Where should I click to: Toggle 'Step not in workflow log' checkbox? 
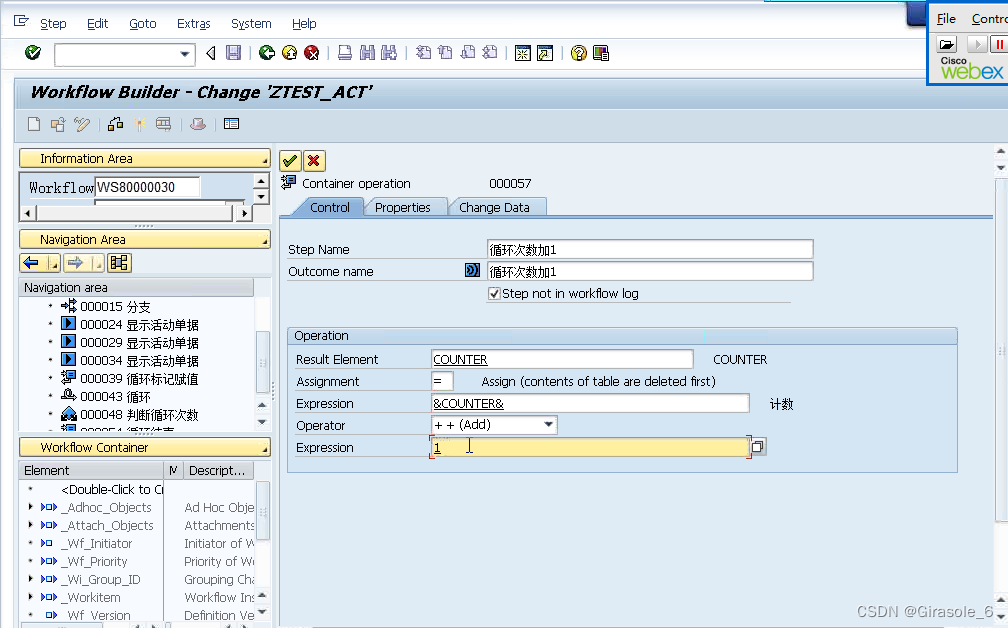[494, 294]
